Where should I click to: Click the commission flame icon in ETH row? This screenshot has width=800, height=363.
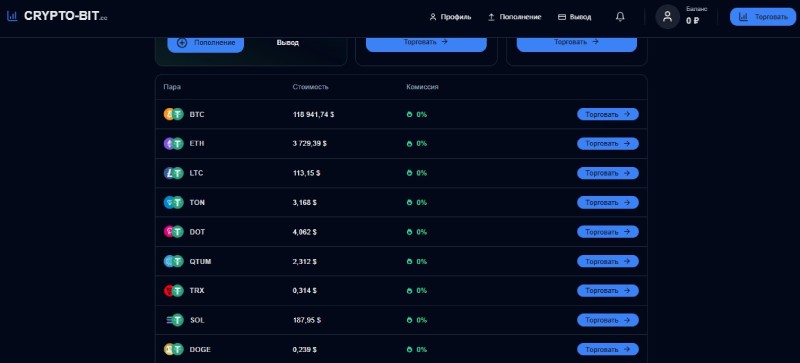(409, 143)
